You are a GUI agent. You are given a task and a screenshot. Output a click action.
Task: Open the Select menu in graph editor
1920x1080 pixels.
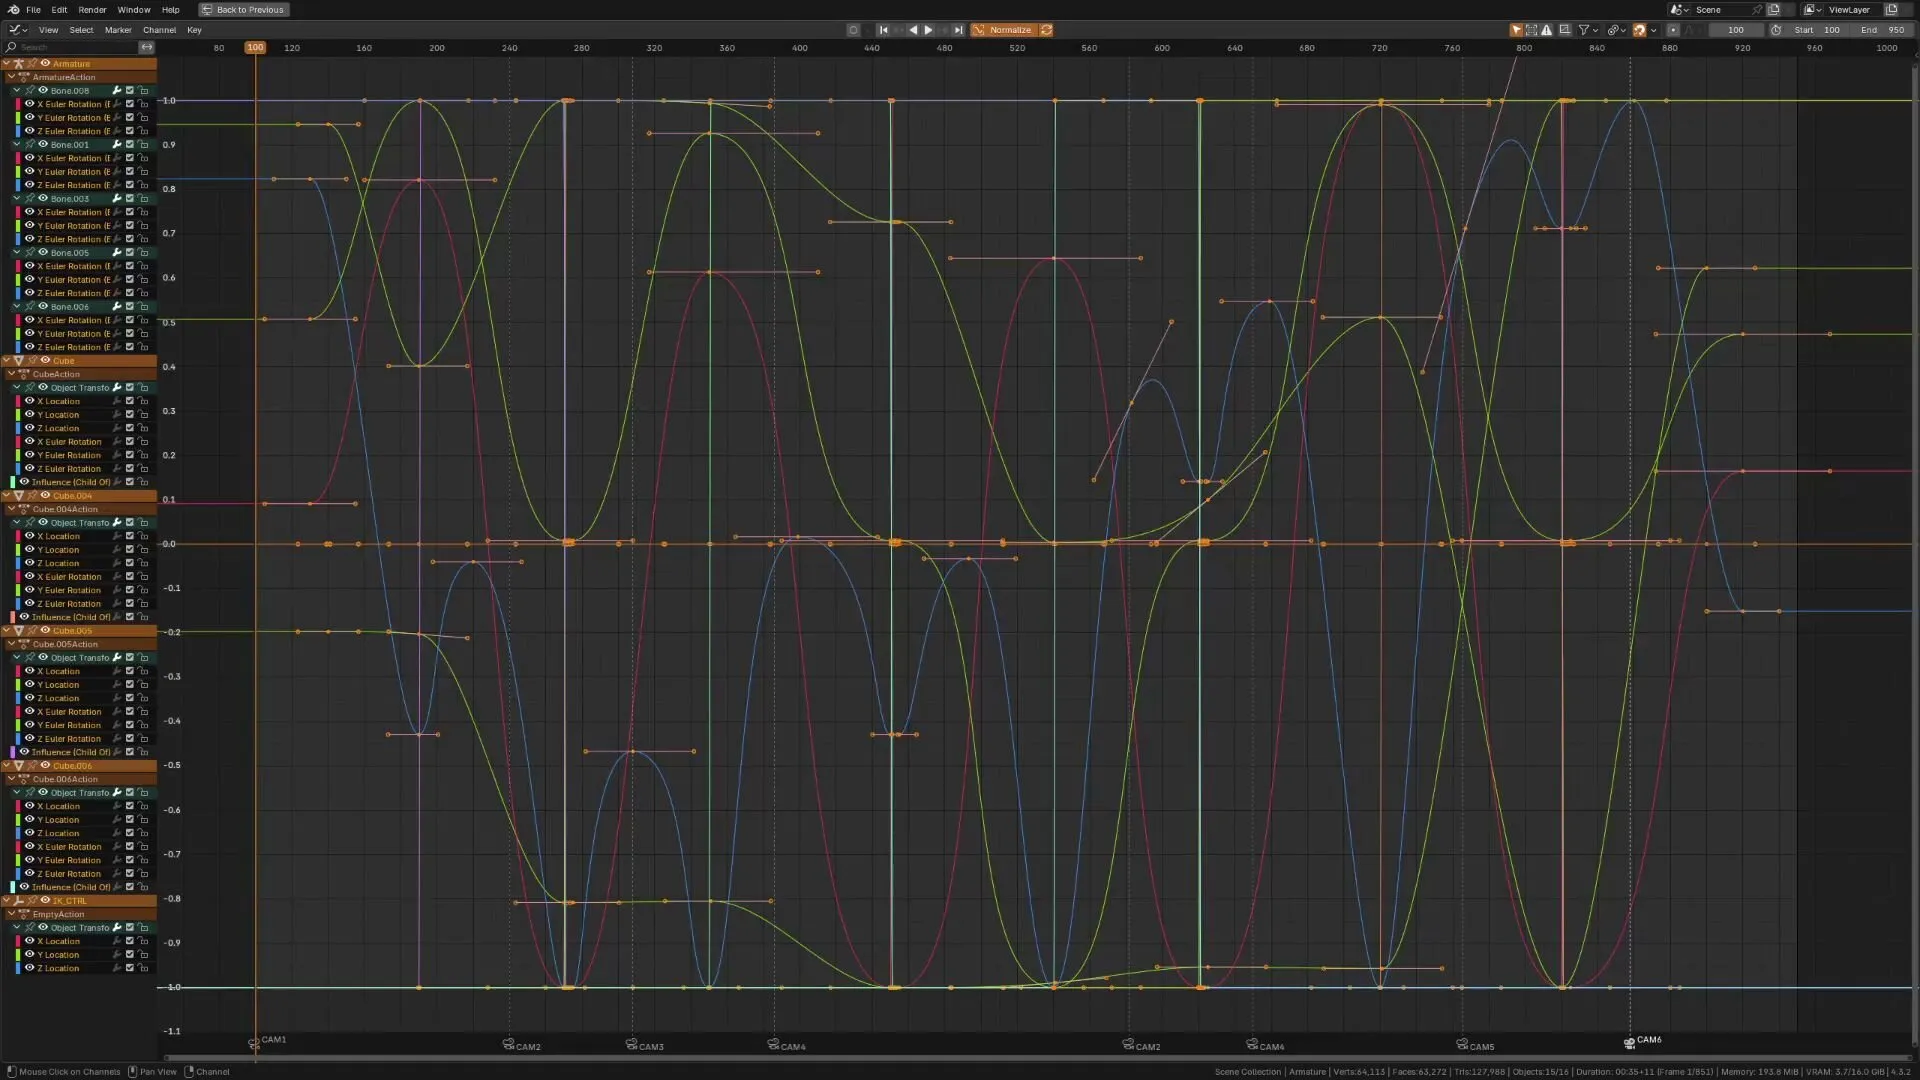click(81, 30)
